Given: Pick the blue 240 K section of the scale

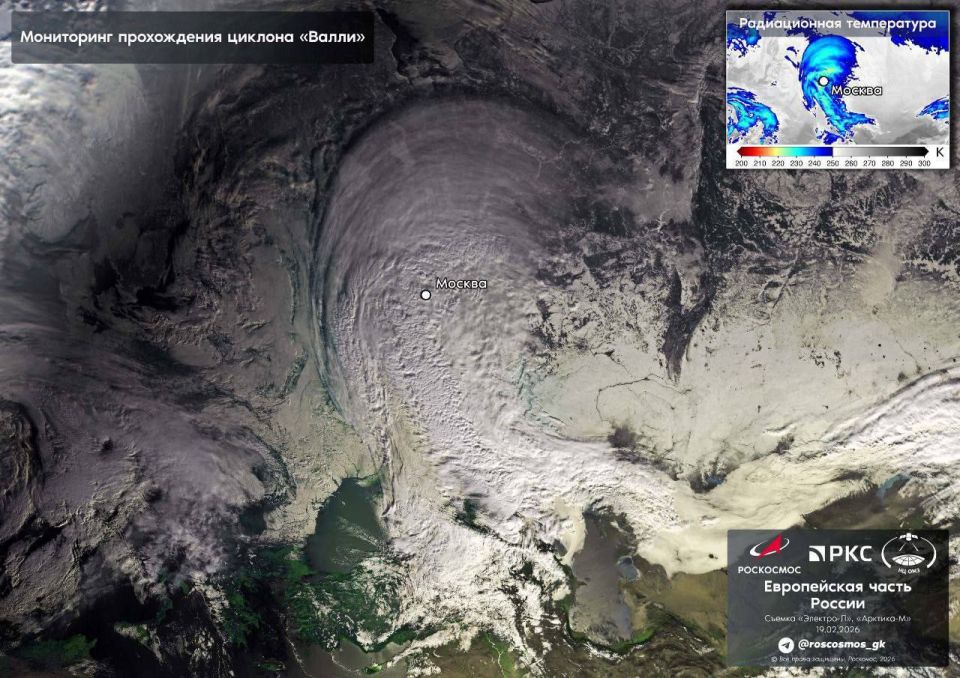Looking at the screenshot, I should click(x=814, y=151).
